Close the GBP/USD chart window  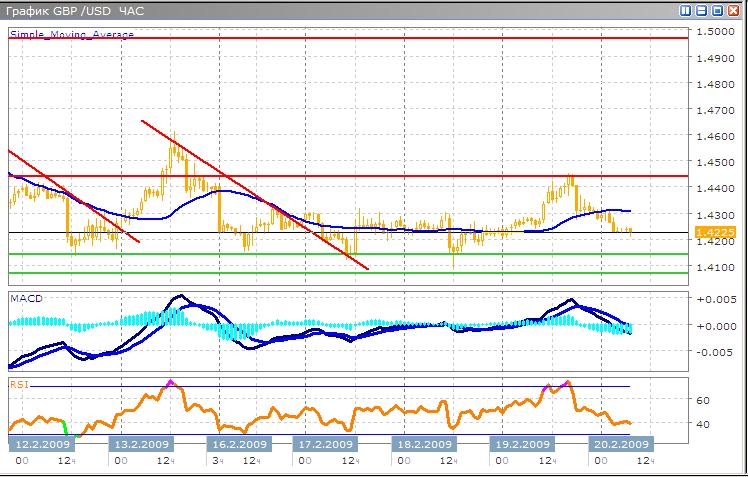coord(732,11)
